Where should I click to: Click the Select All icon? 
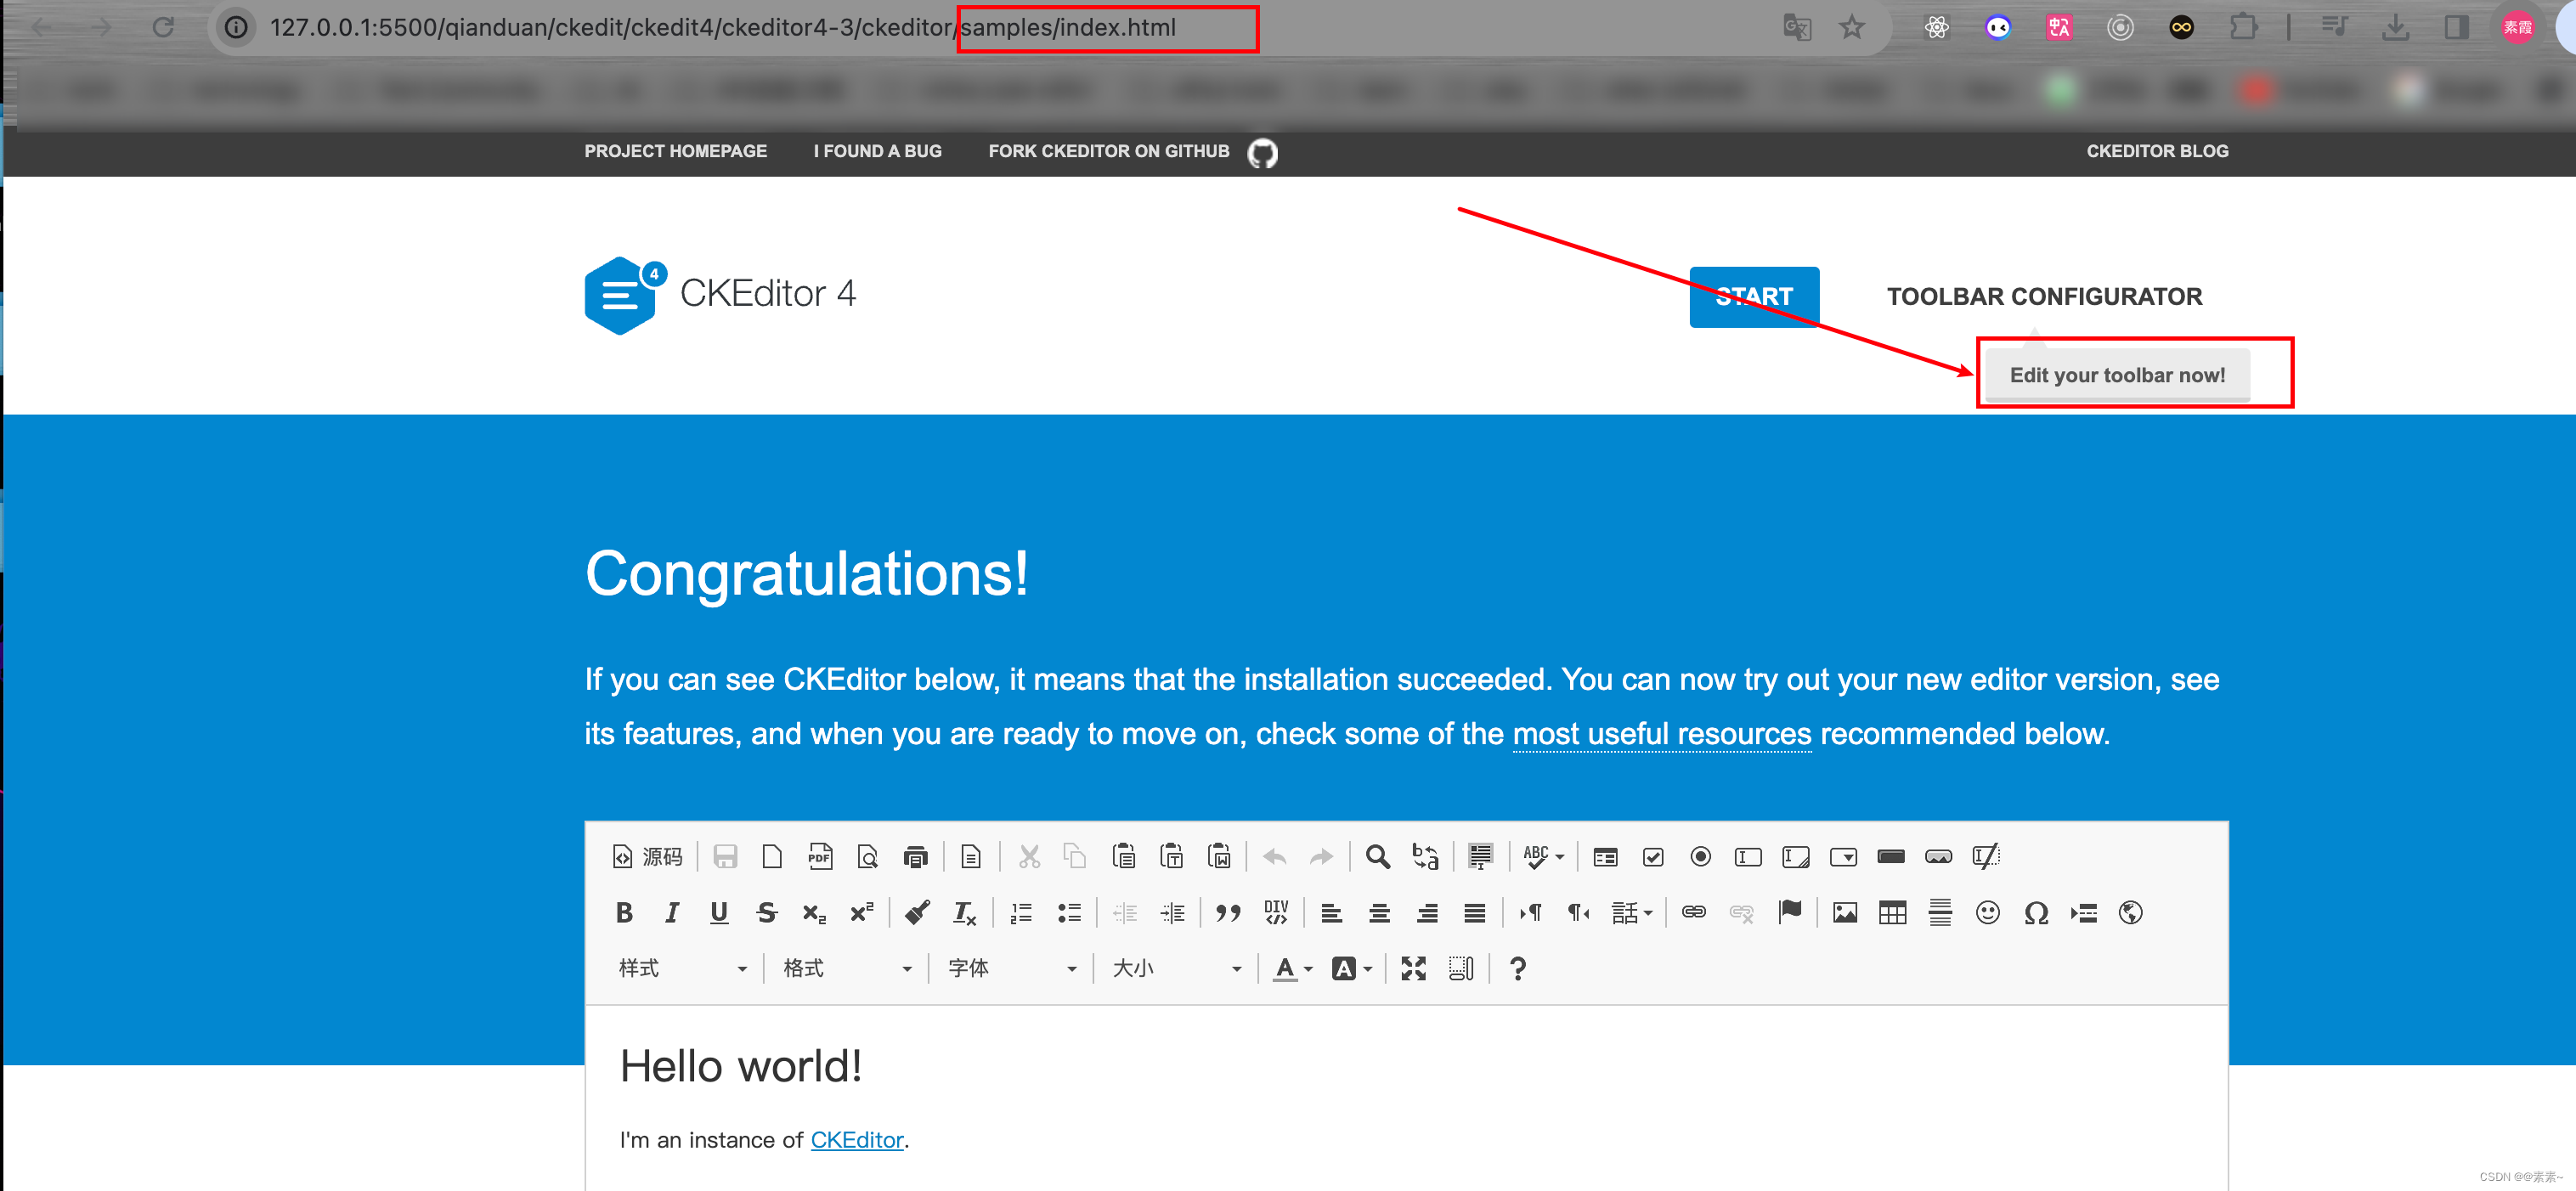[x=1481, y=857]
